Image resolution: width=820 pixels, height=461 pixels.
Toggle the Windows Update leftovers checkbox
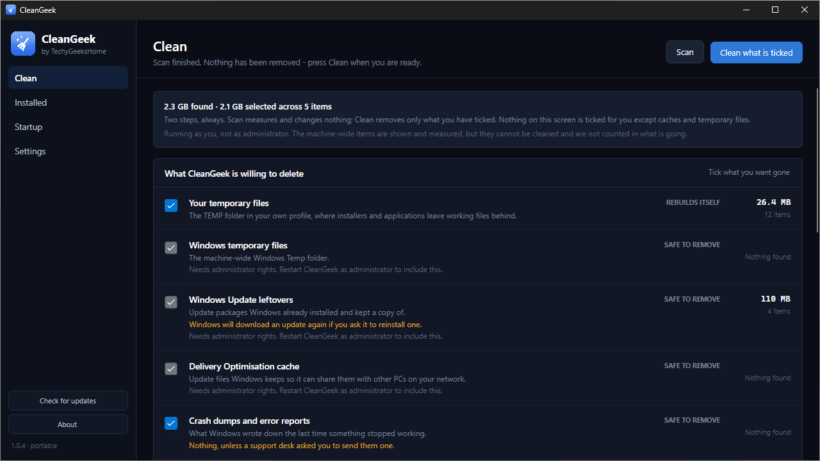click(171, 302)
